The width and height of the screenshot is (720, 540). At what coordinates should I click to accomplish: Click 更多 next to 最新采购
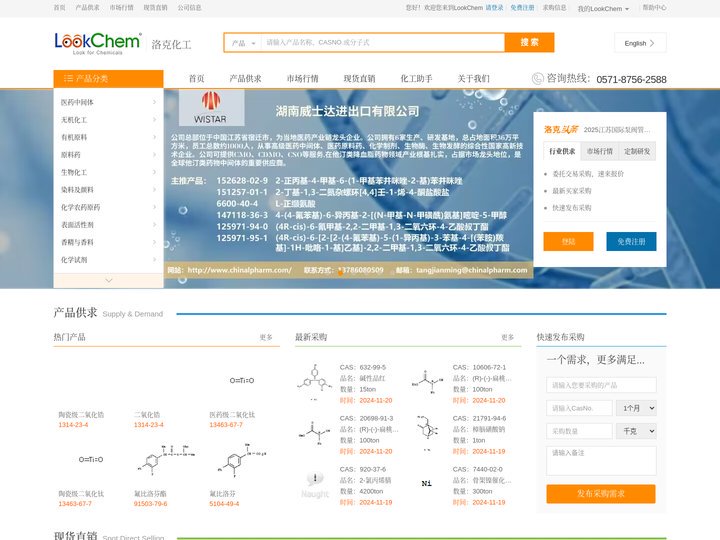508,337
